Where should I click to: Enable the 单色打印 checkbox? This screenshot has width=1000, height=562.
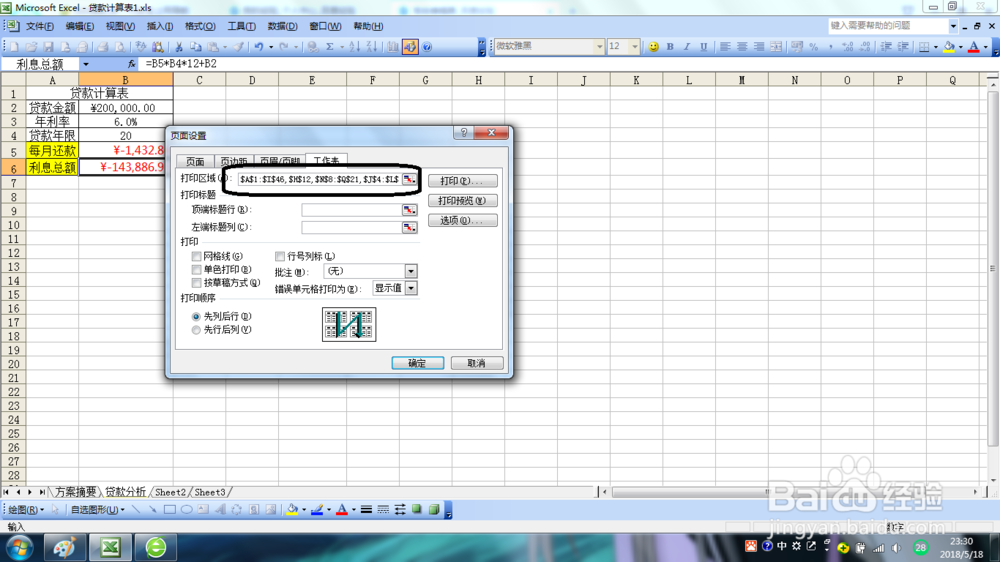[196, 270]
